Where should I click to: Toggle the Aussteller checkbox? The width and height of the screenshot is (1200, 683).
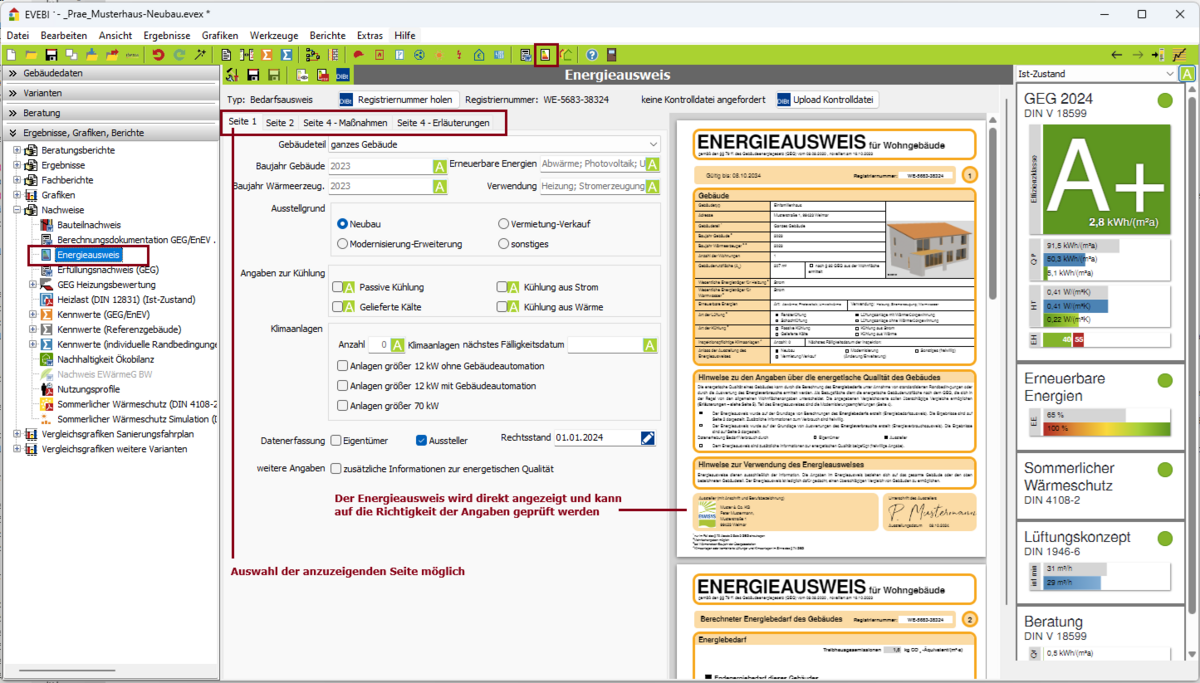[421, 440]
